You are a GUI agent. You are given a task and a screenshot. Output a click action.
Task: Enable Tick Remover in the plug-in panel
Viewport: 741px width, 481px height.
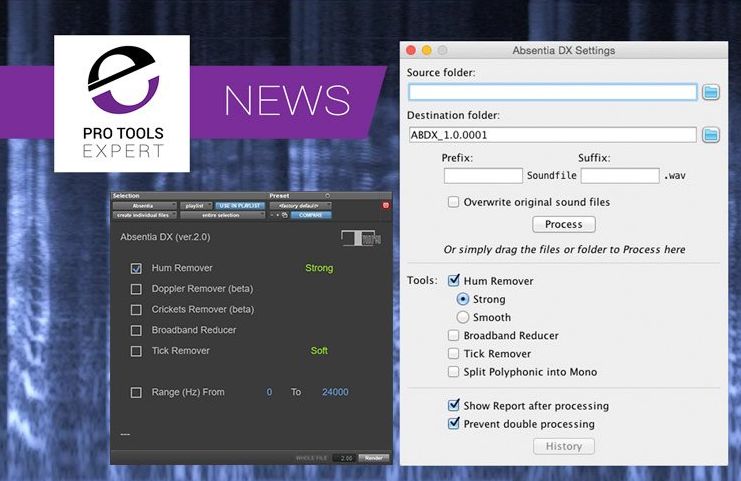pos(136,351)
